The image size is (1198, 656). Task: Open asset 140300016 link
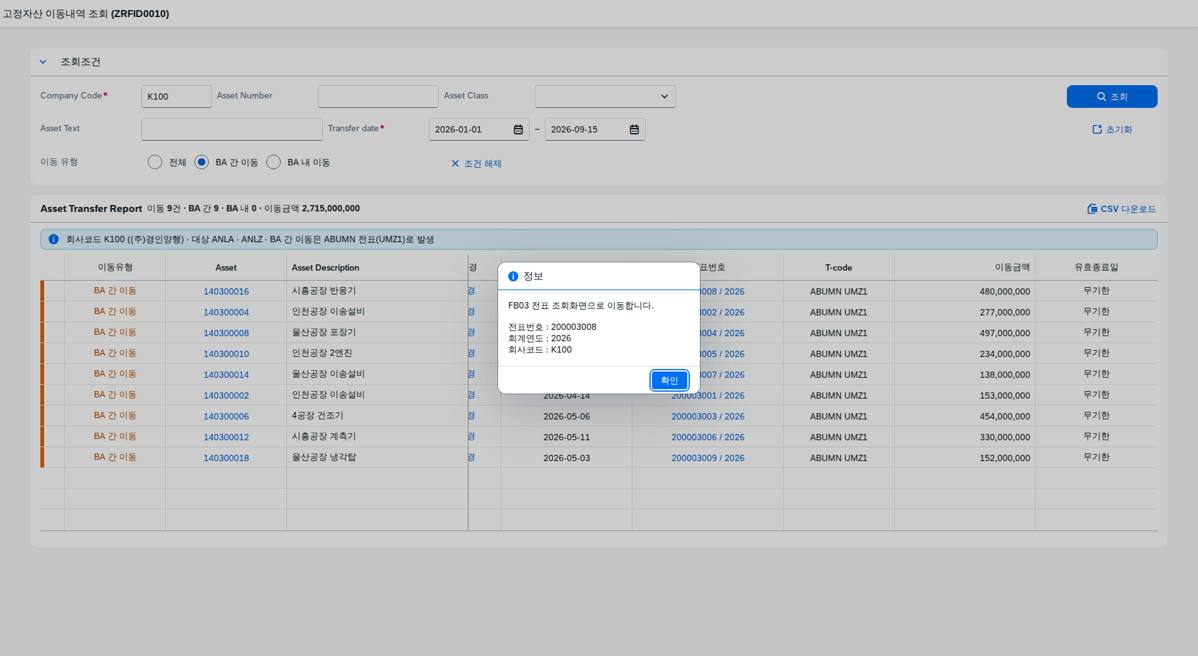(226, 292)
